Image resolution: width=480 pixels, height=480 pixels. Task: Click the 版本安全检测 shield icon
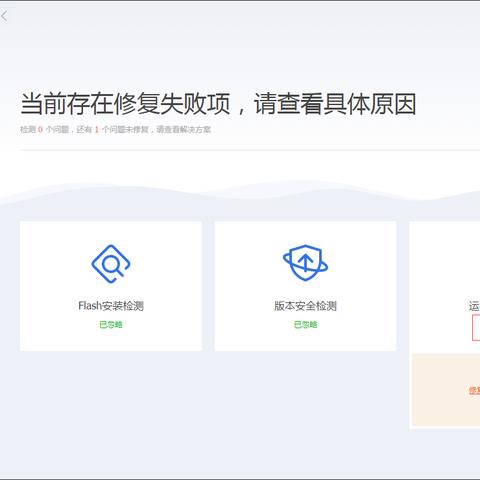pyautogui.click(x=305, y=263)
